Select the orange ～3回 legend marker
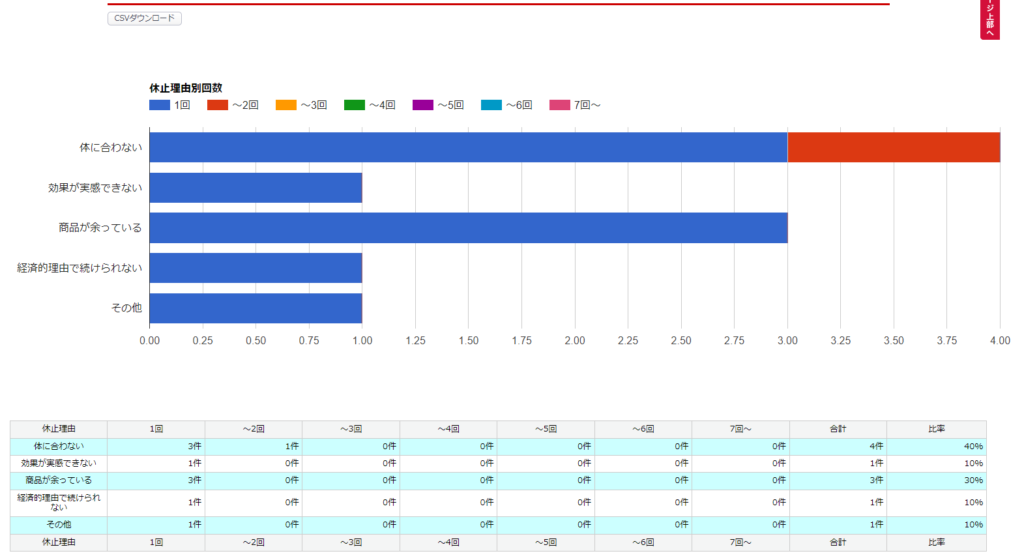Viewport: 1024px width, 560px height. pos(286,105)
